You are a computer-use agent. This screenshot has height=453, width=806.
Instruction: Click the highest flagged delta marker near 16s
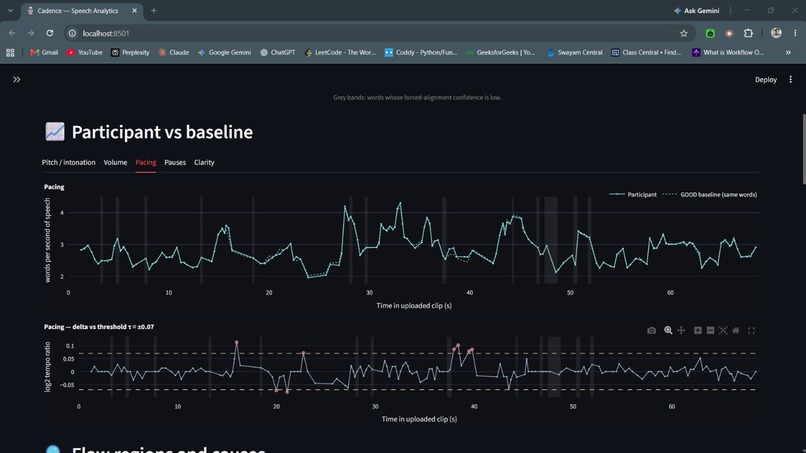(236, 342)
